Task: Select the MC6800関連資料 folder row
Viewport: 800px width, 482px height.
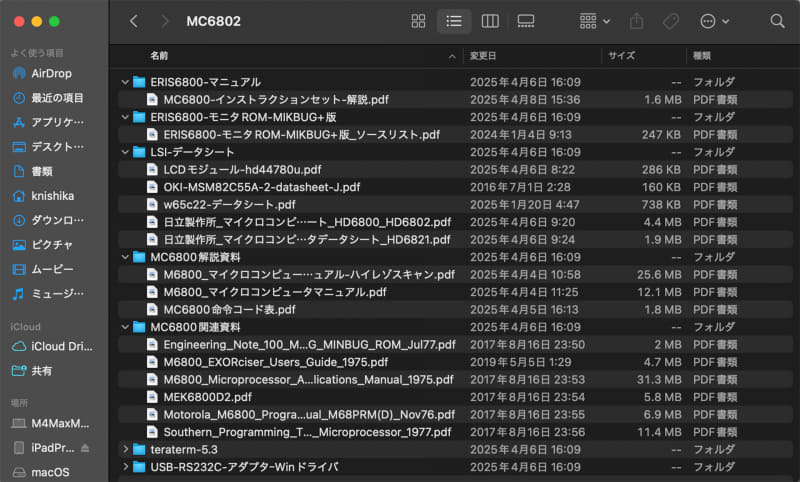Action: [x=456, y=327]
